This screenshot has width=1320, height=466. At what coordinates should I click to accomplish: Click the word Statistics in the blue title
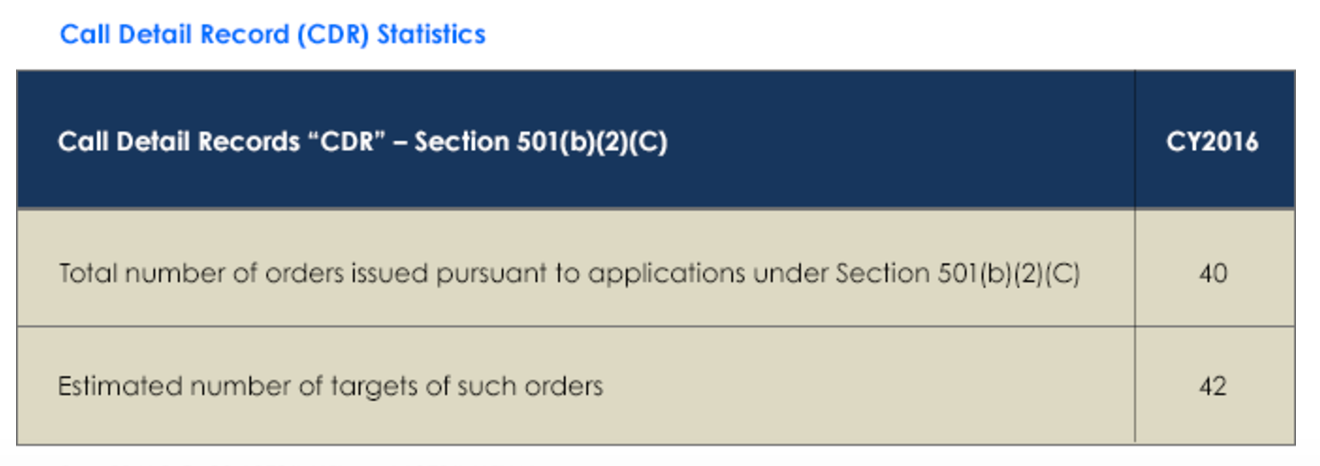(431, 34)
